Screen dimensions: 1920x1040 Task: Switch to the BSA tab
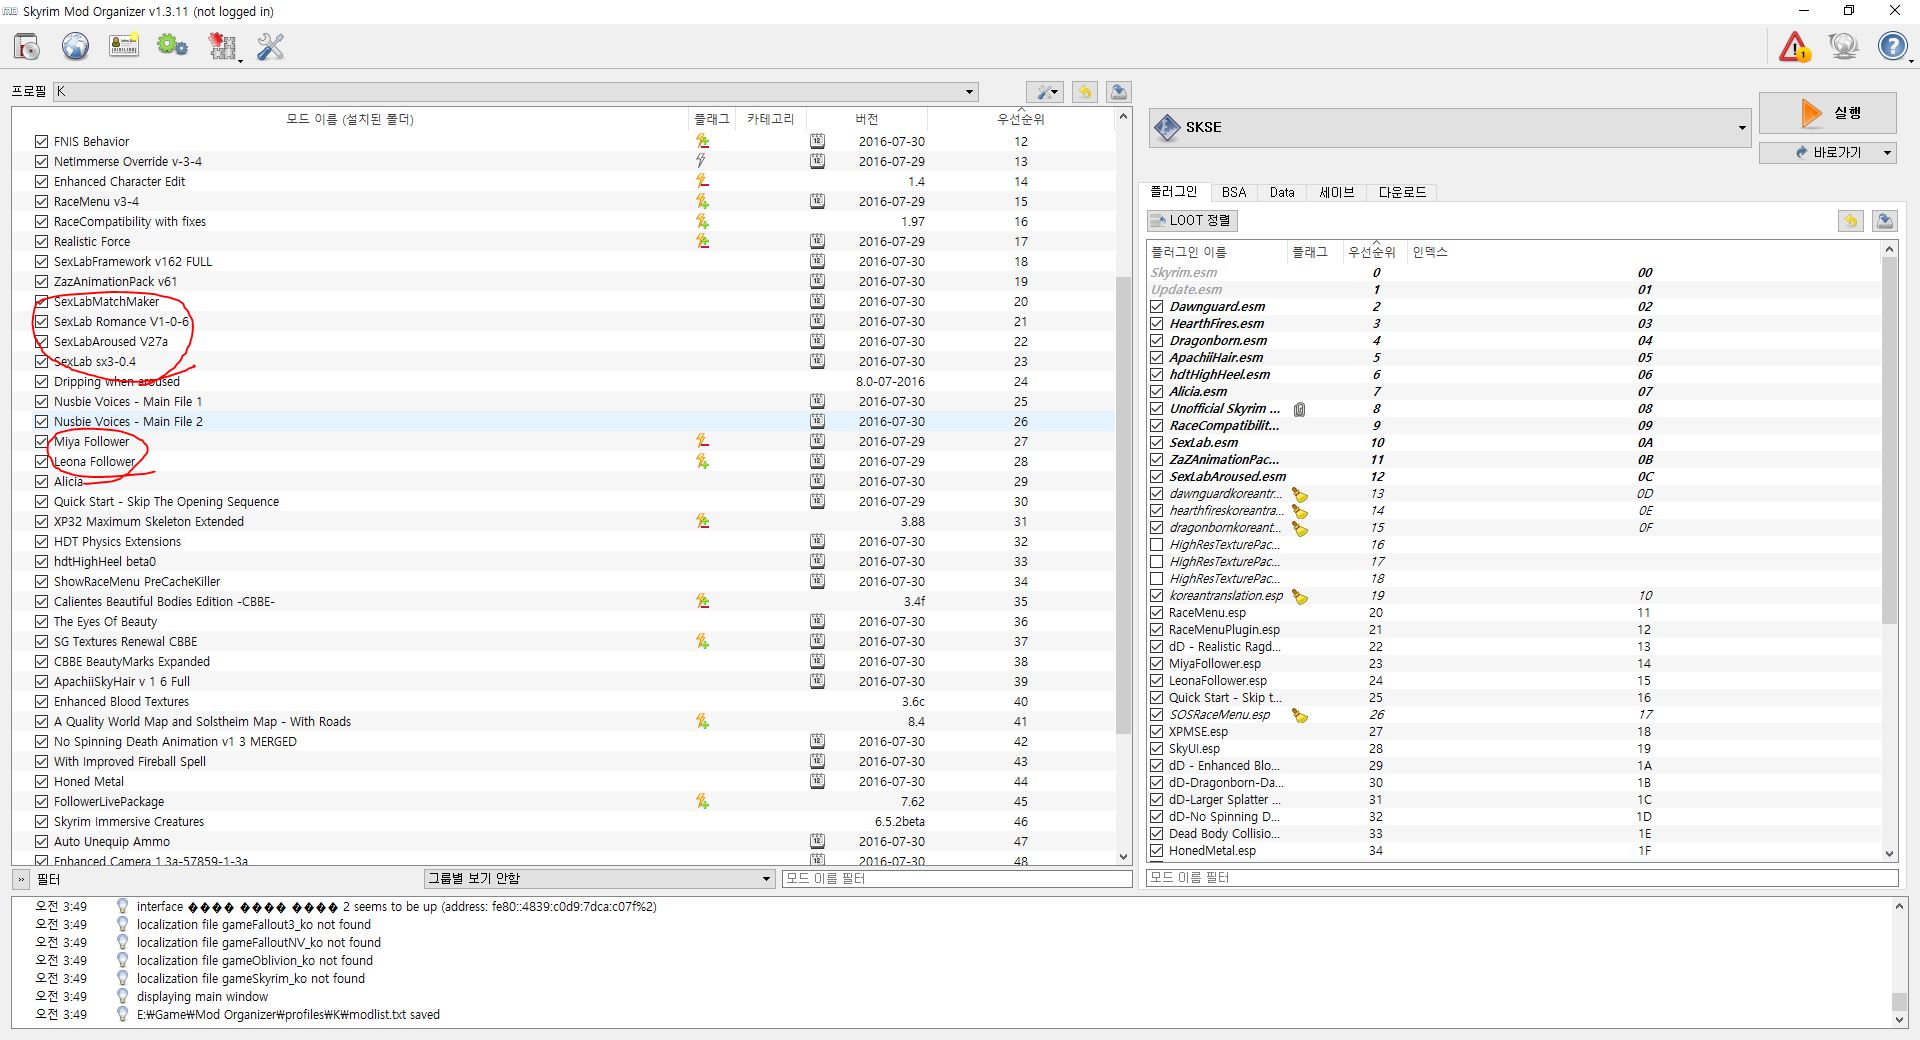click(1234, 192)
